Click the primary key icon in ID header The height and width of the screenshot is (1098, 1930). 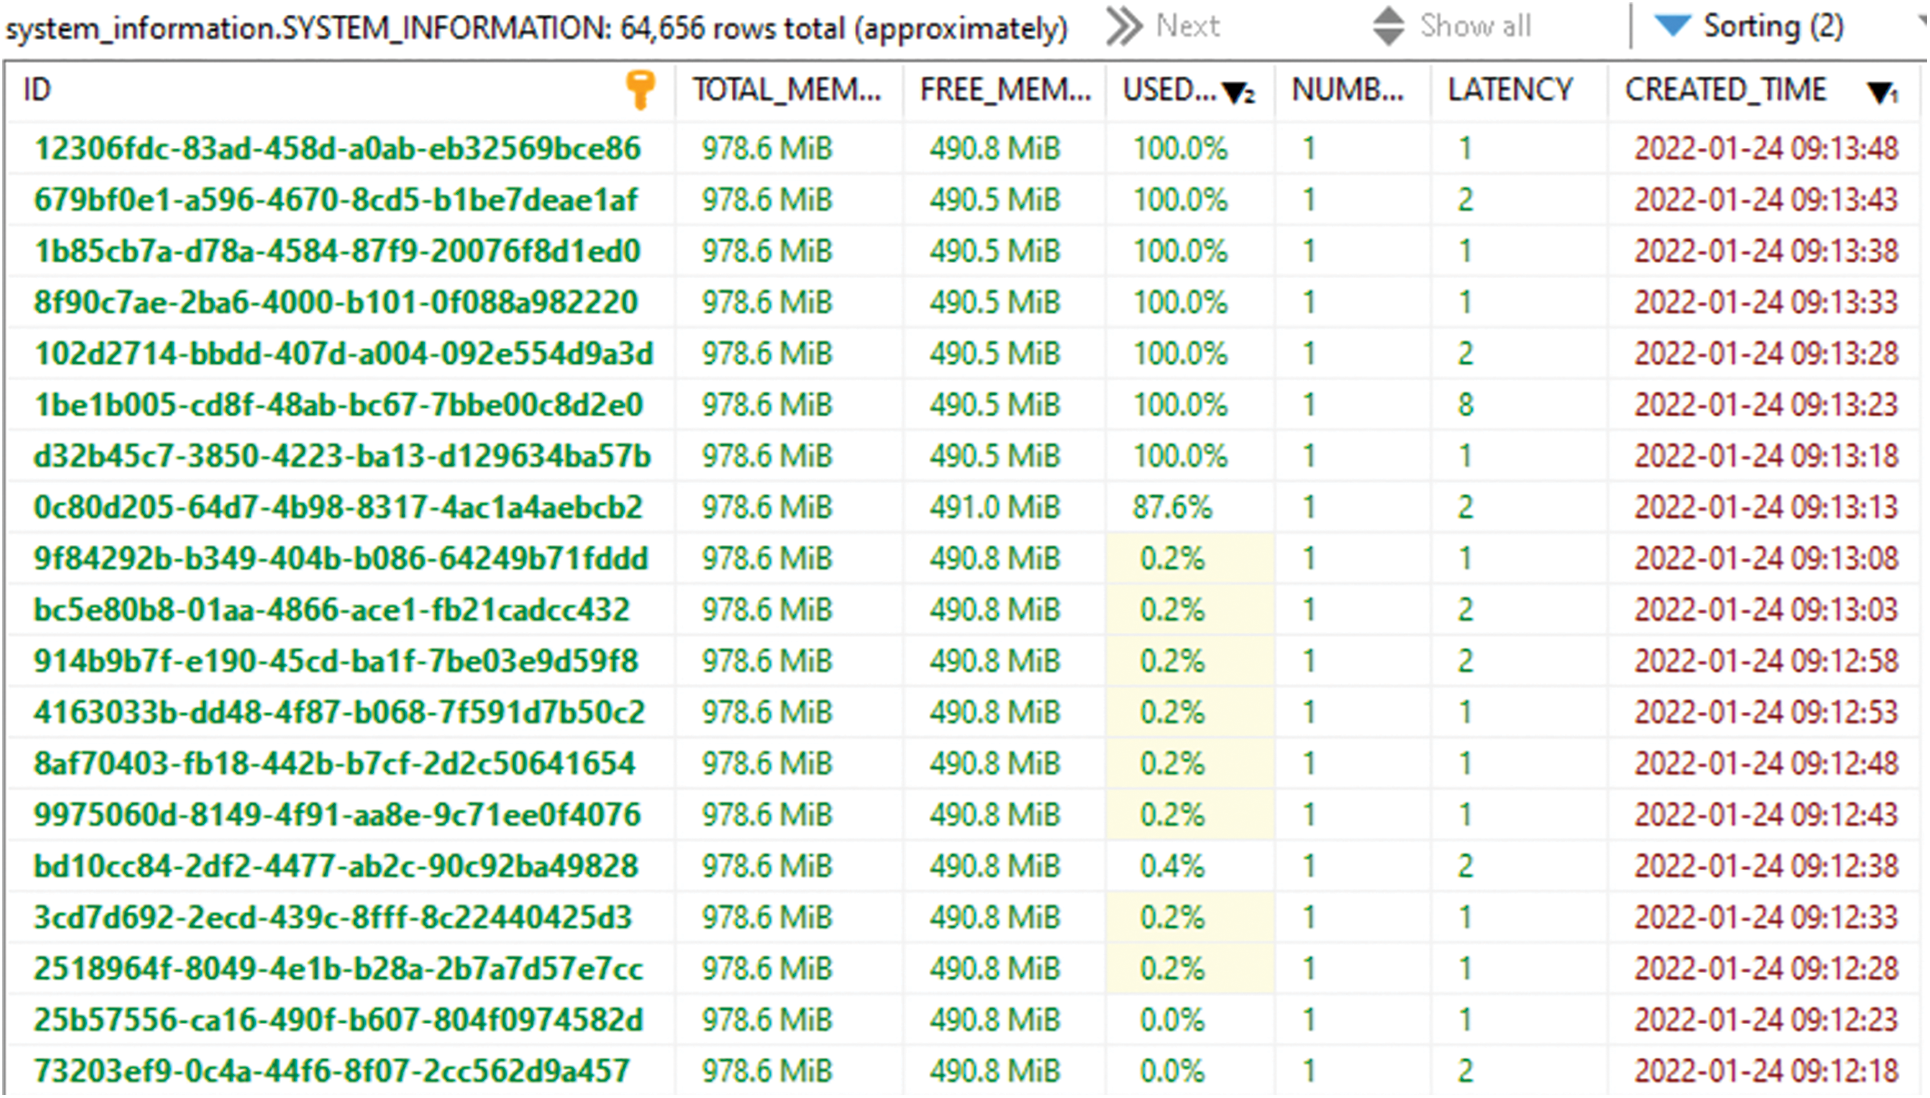tap(640, 90)
